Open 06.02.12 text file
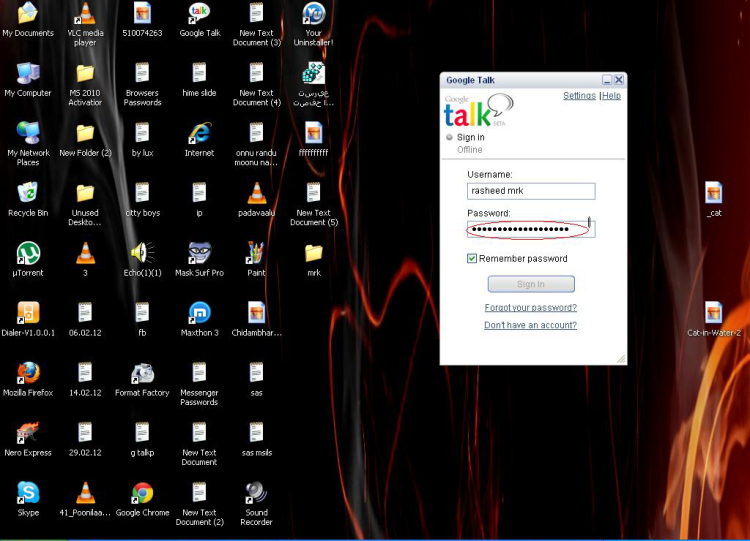Image resolution: width=750 pixels, height=541 pixels. [85, 313]
